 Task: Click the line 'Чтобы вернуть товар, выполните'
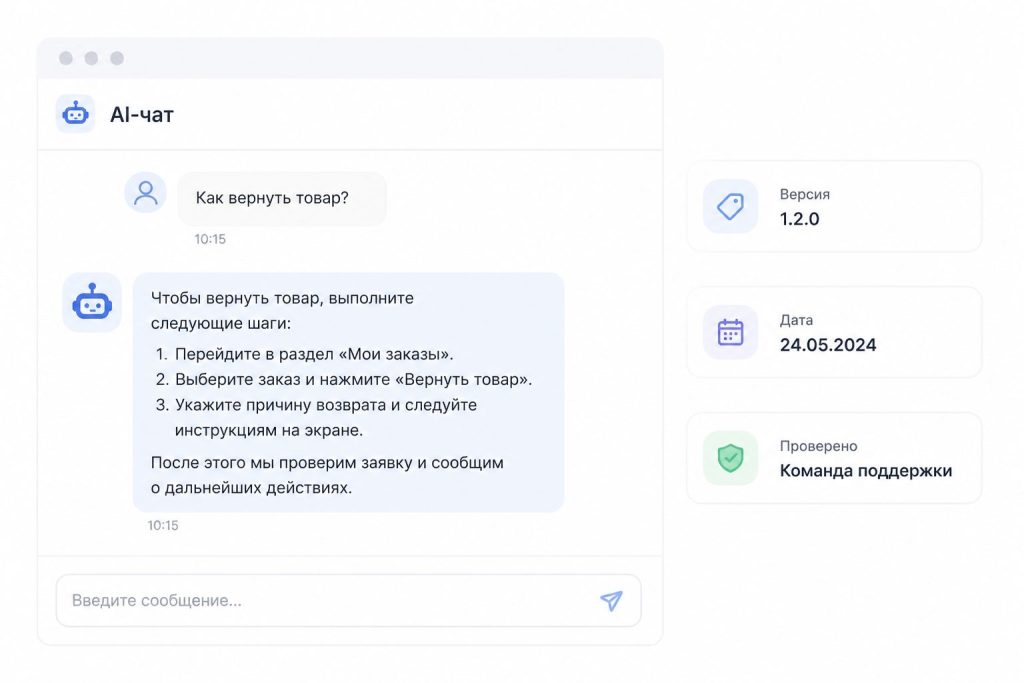[x=282, y=298]
